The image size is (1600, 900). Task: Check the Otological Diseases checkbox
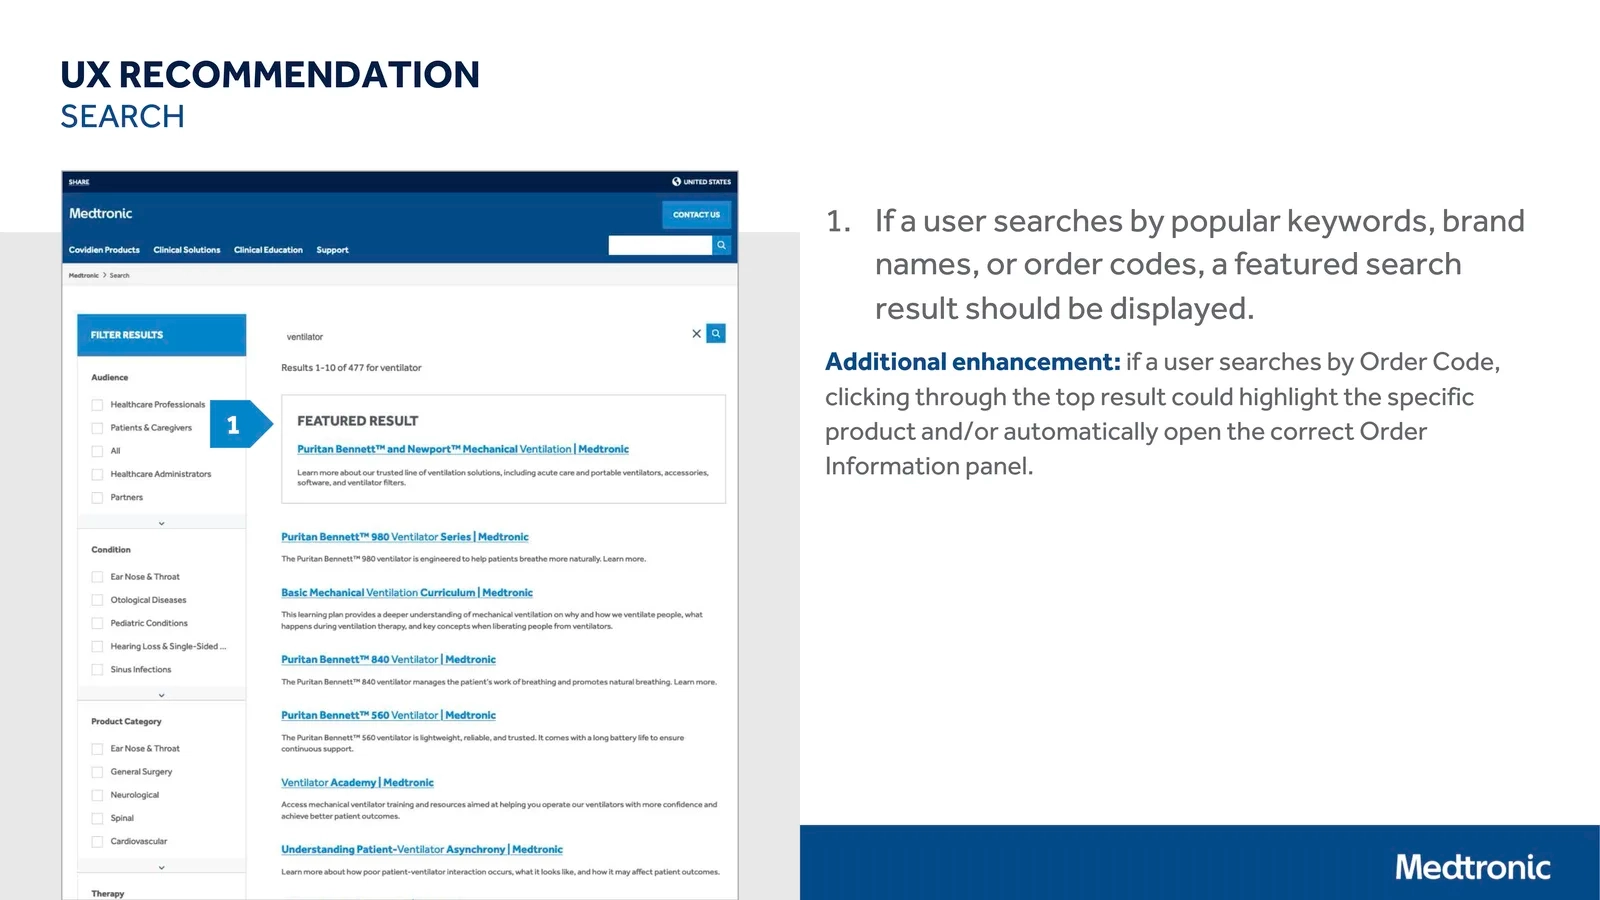[x=97, y=600]
